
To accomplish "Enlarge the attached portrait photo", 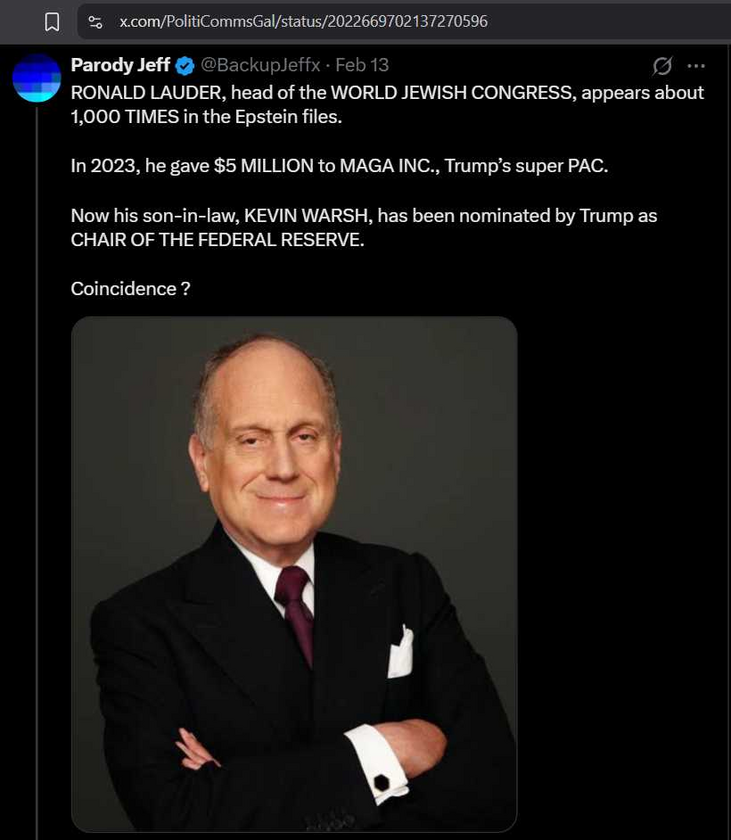I will 294,574.
